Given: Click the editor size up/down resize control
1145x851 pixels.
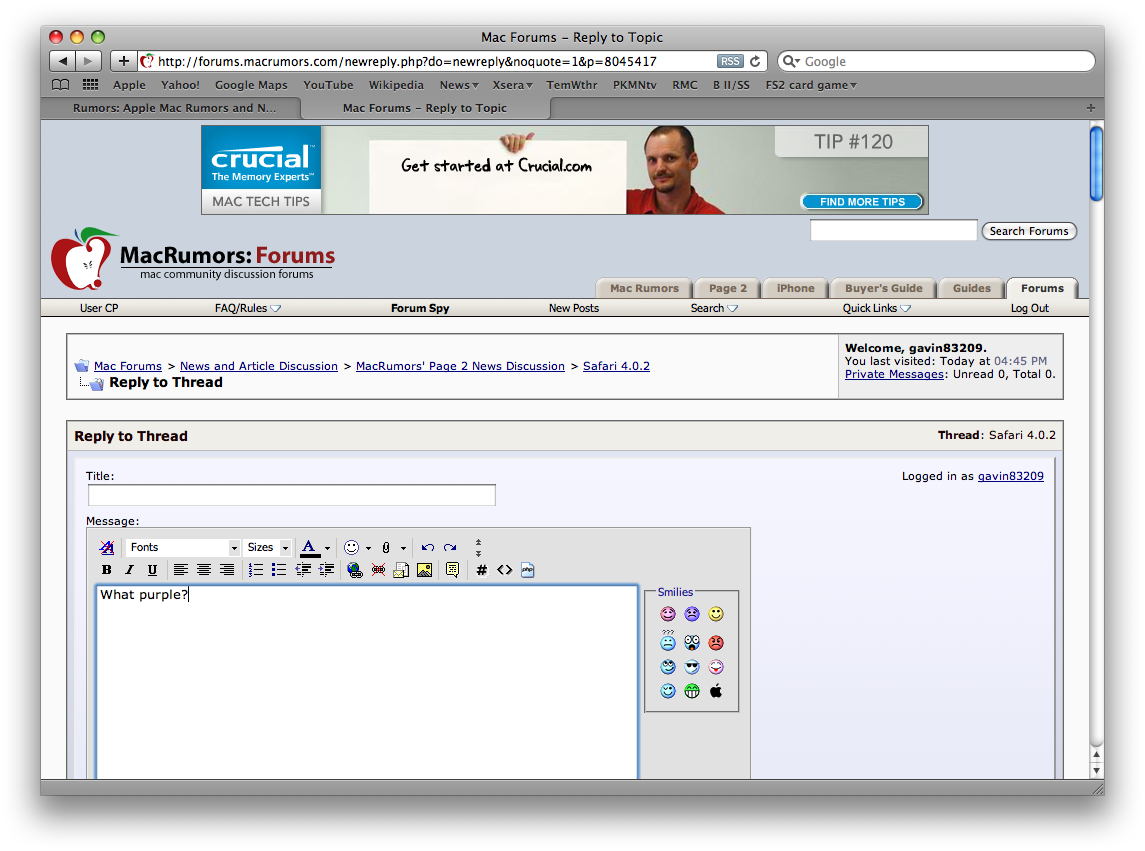Looking at the screenshot, I should coord(478,548).
